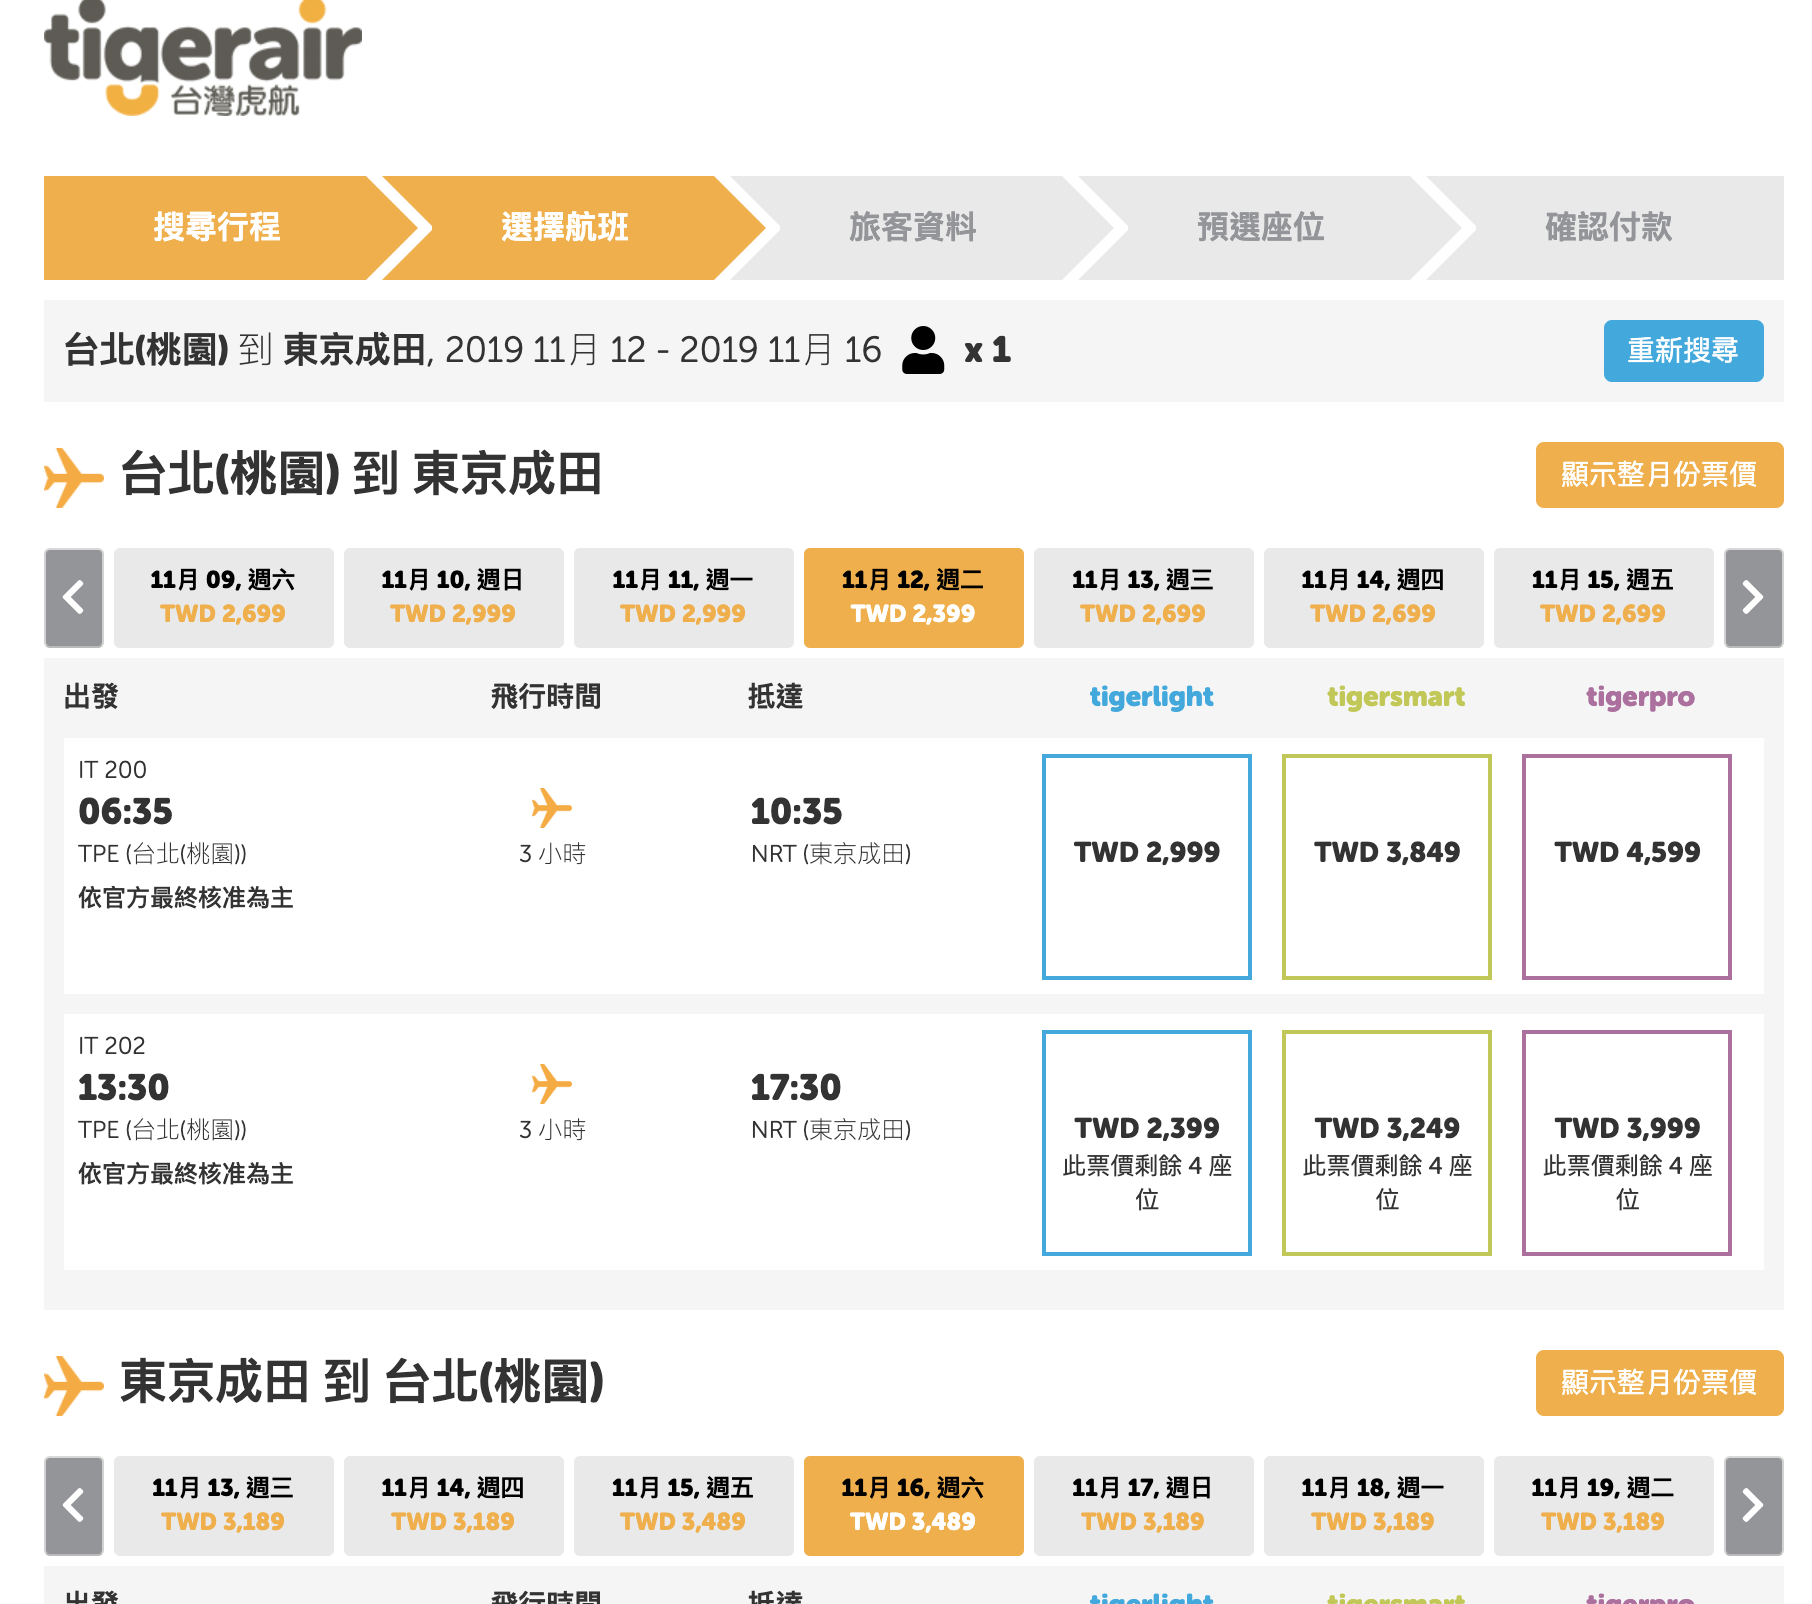1812x1604 pixels.
Task: Select outbound date 11月 11 週一
Action: click(684, 598)
